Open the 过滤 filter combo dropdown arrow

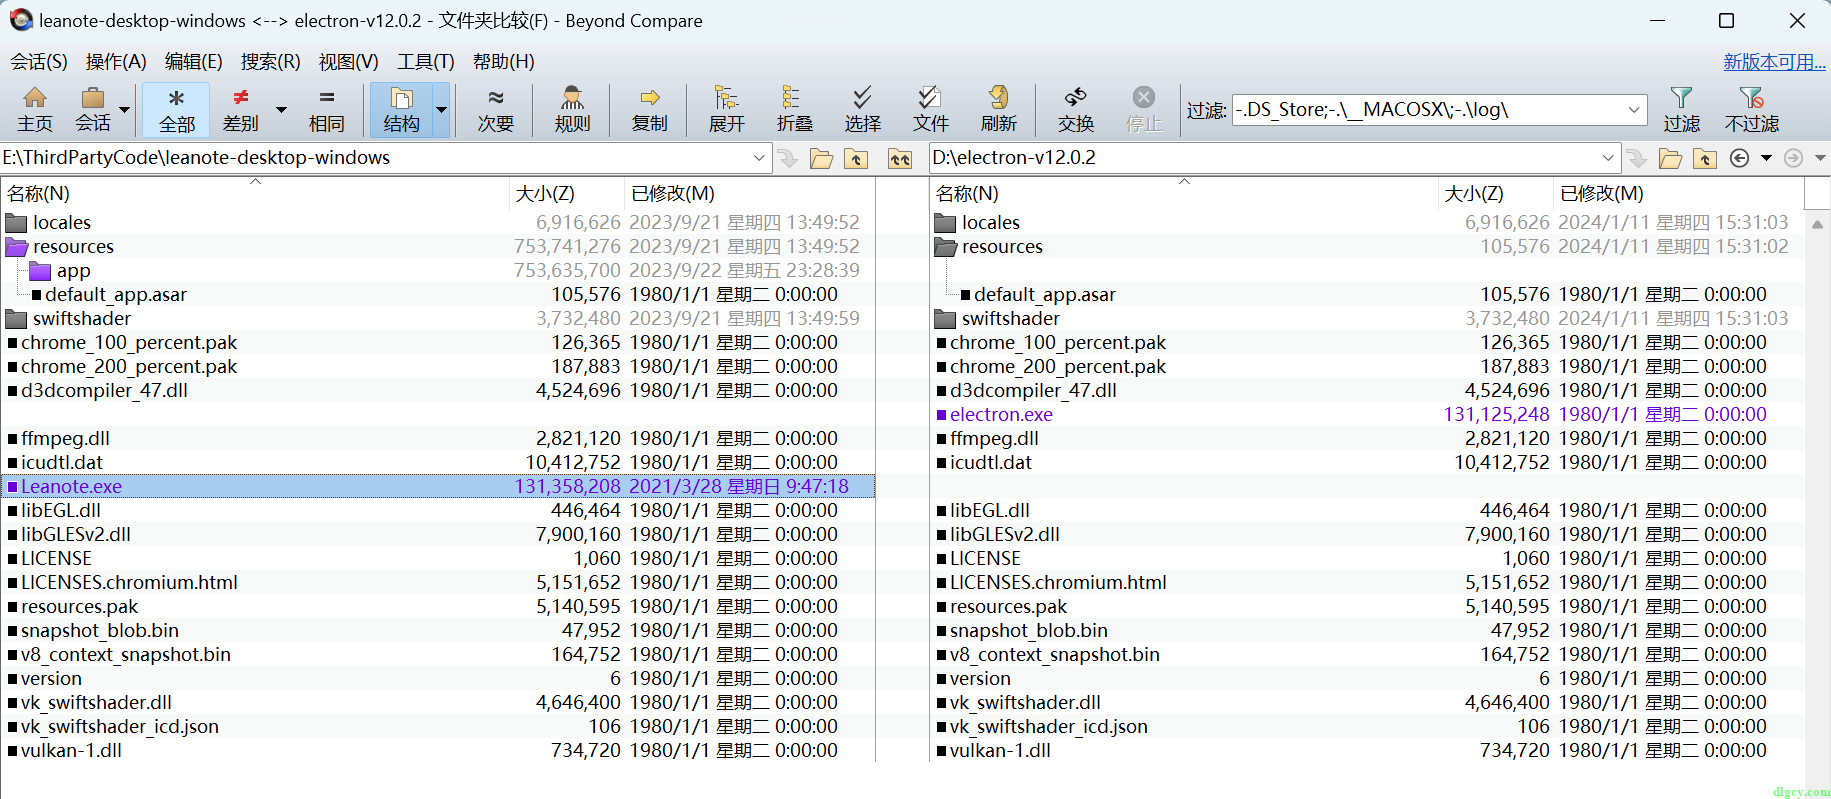coord(1634,110)
